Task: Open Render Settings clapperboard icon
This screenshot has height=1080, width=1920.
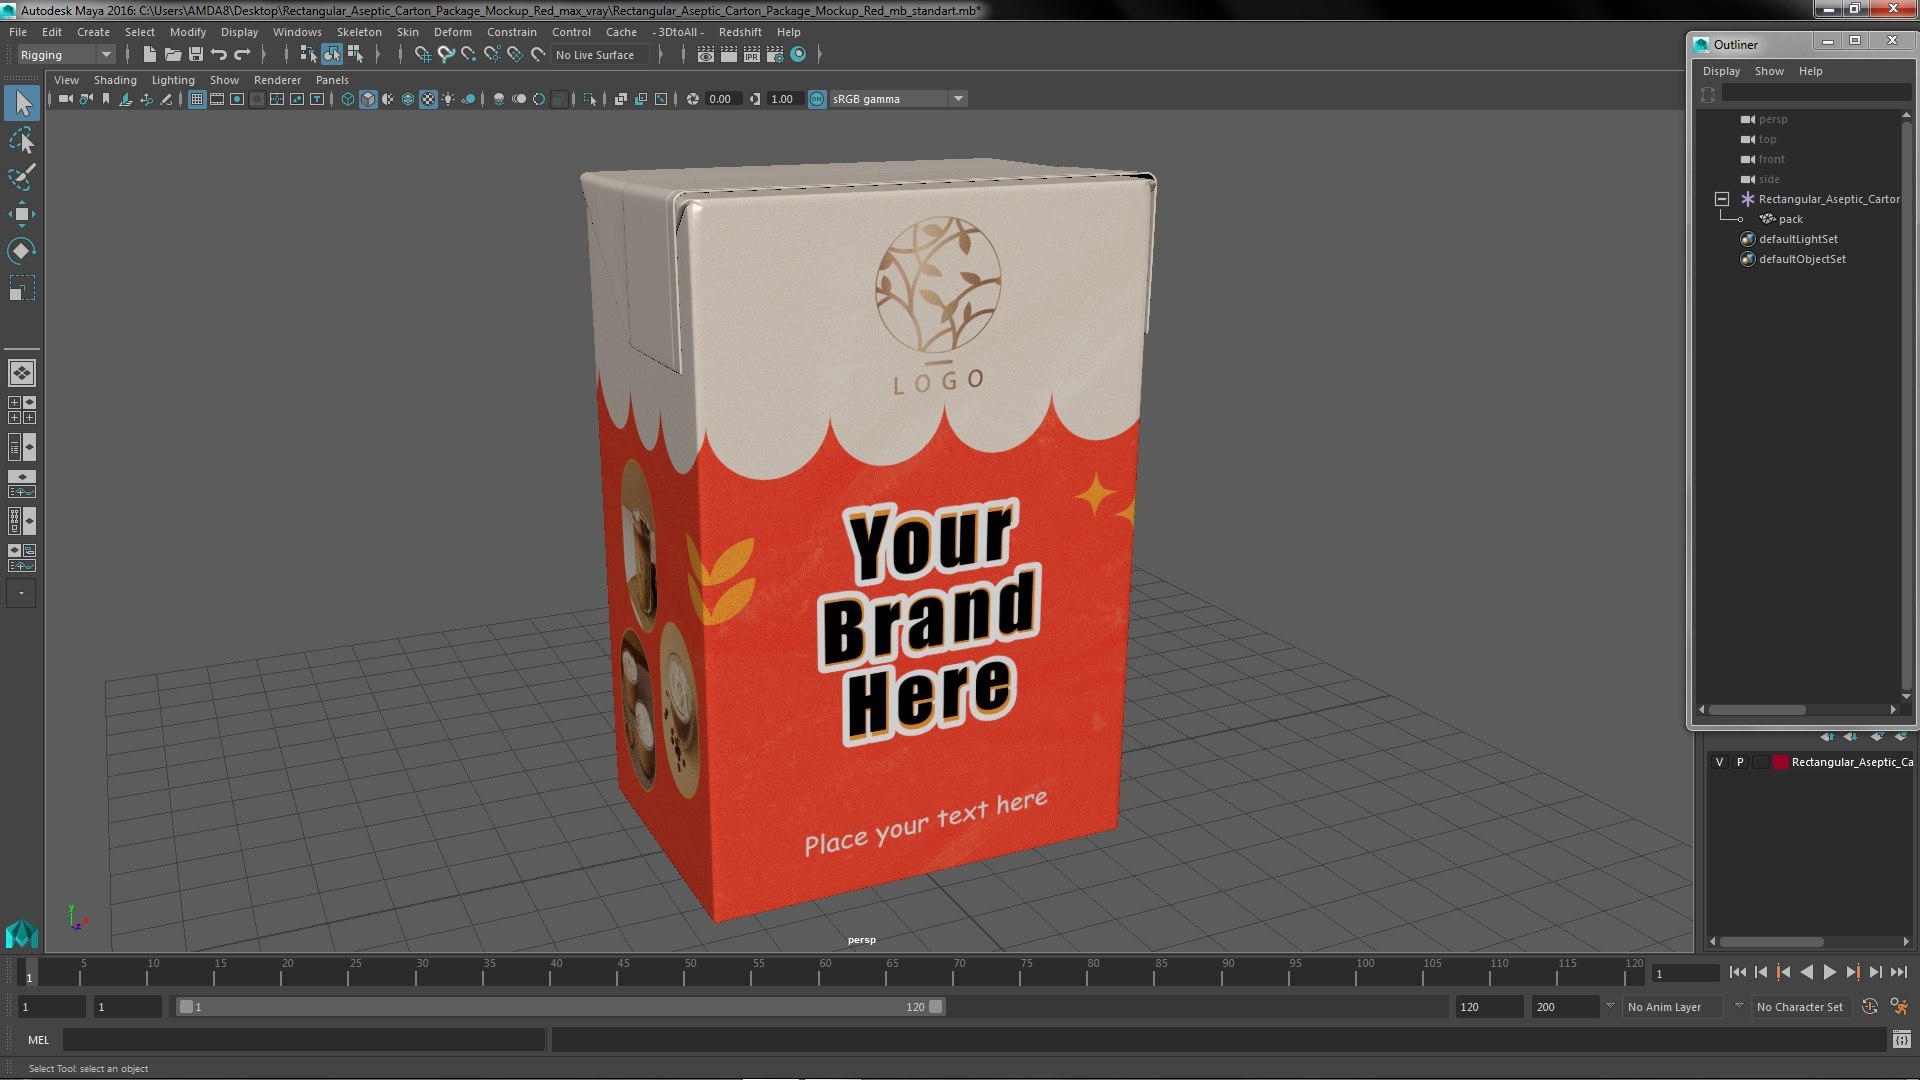Action: tap(775, 55)
